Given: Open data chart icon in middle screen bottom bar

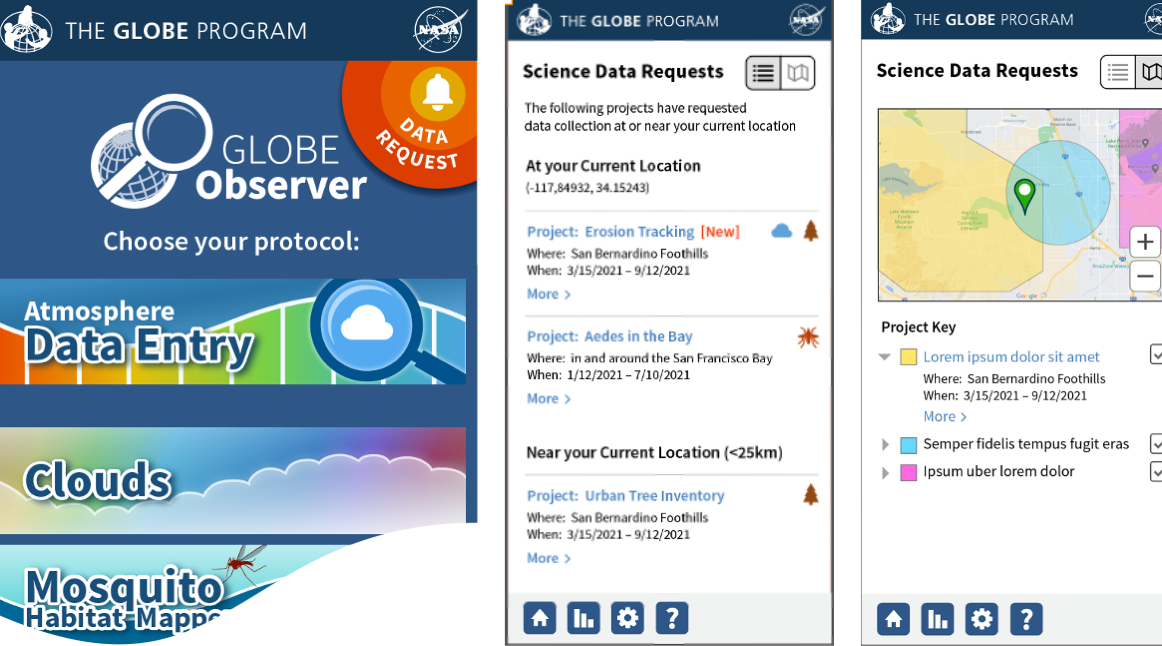Looking at the screenshot, I should pos(584,618).
